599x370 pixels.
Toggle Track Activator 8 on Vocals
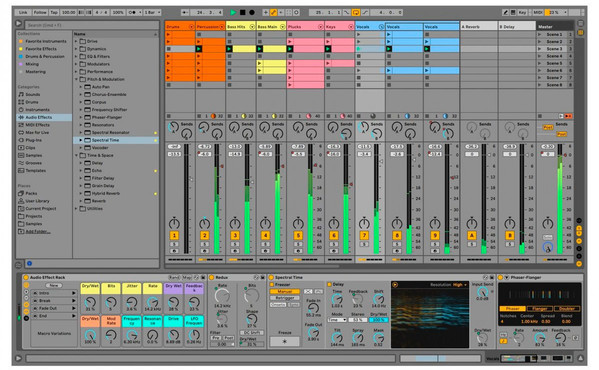click(397, 235)
